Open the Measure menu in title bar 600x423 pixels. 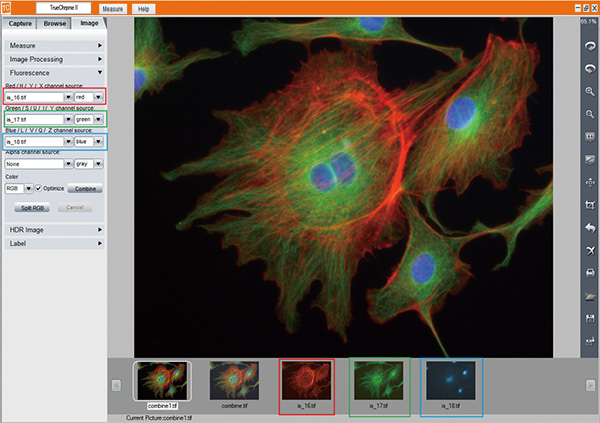pyautogui.click(x=113, y=8)
